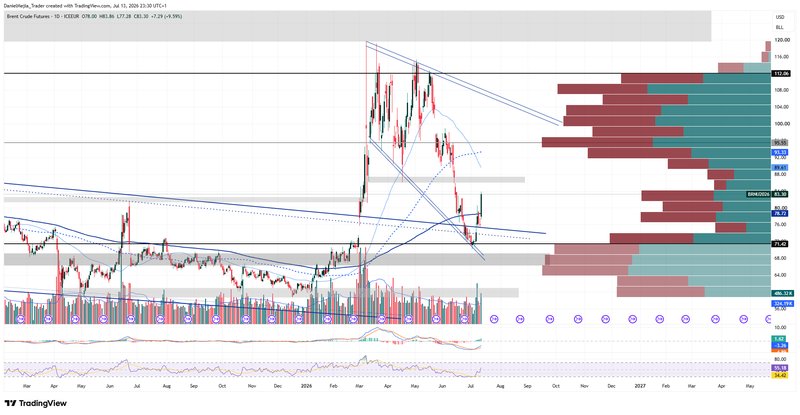
Task: Click the 71.42 support line label
Action: coord(780,244)
